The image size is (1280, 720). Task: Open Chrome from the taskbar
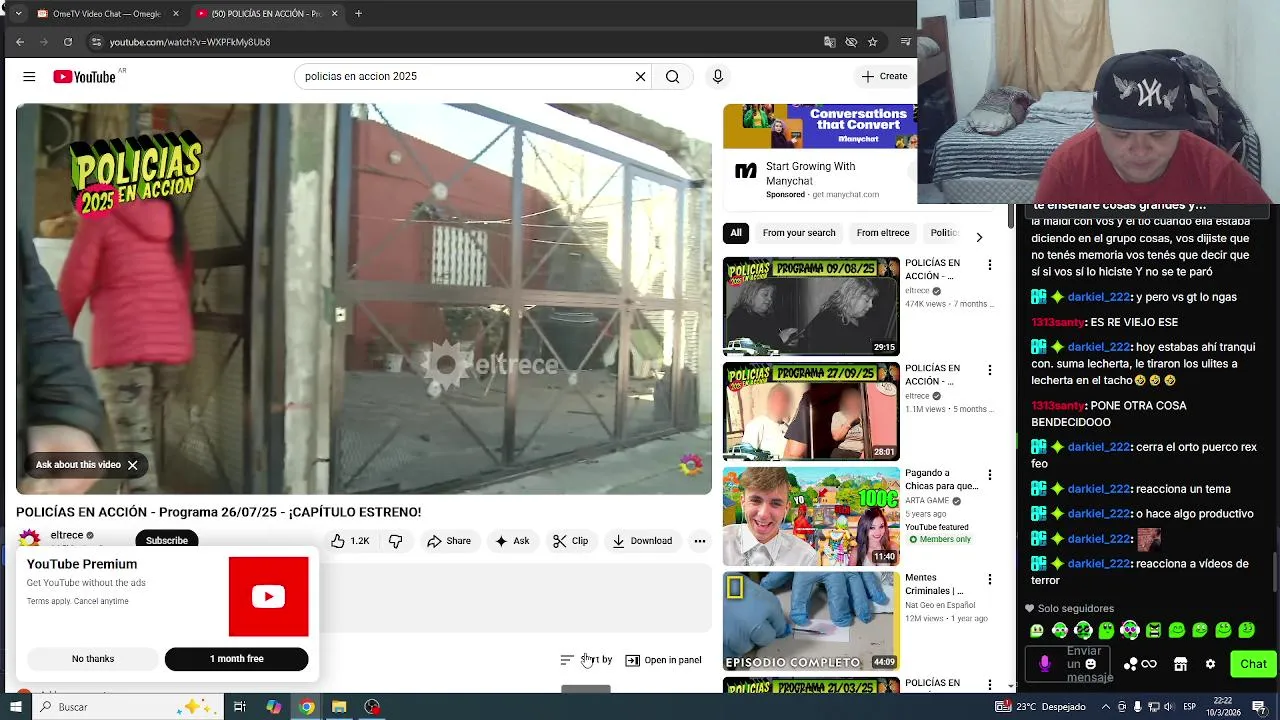click(306, 707)
